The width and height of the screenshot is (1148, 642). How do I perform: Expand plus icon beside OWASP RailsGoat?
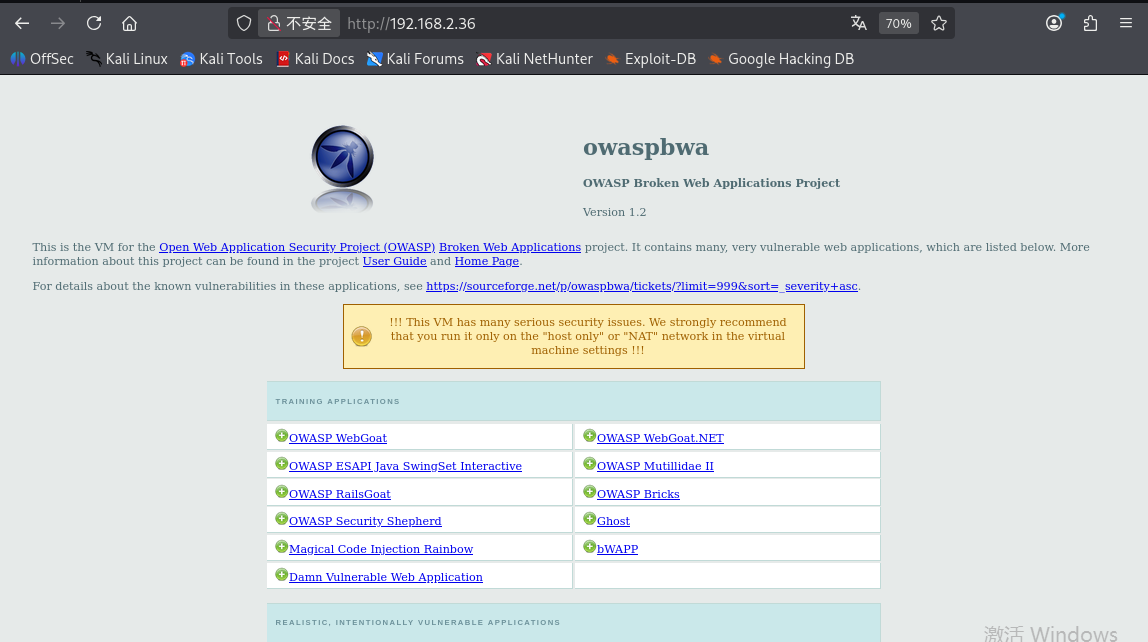click(x=281, y=492)
